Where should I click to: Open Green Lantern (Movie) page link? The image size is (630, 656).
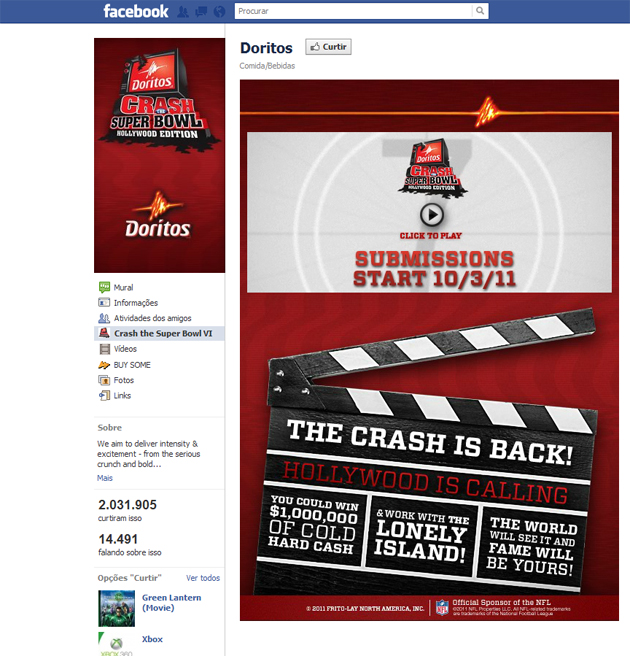pos(172,602)
